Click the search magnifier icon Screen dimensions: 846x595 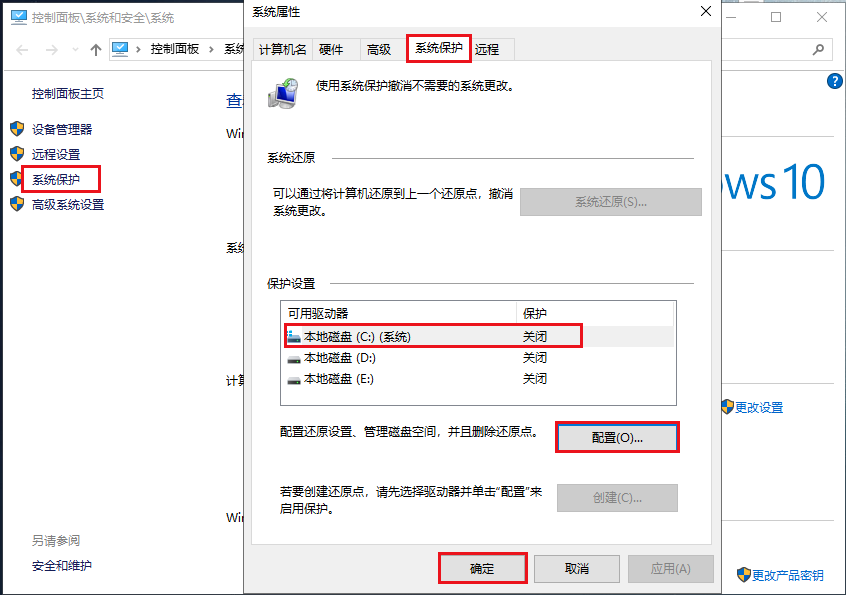tap(818, 50)
